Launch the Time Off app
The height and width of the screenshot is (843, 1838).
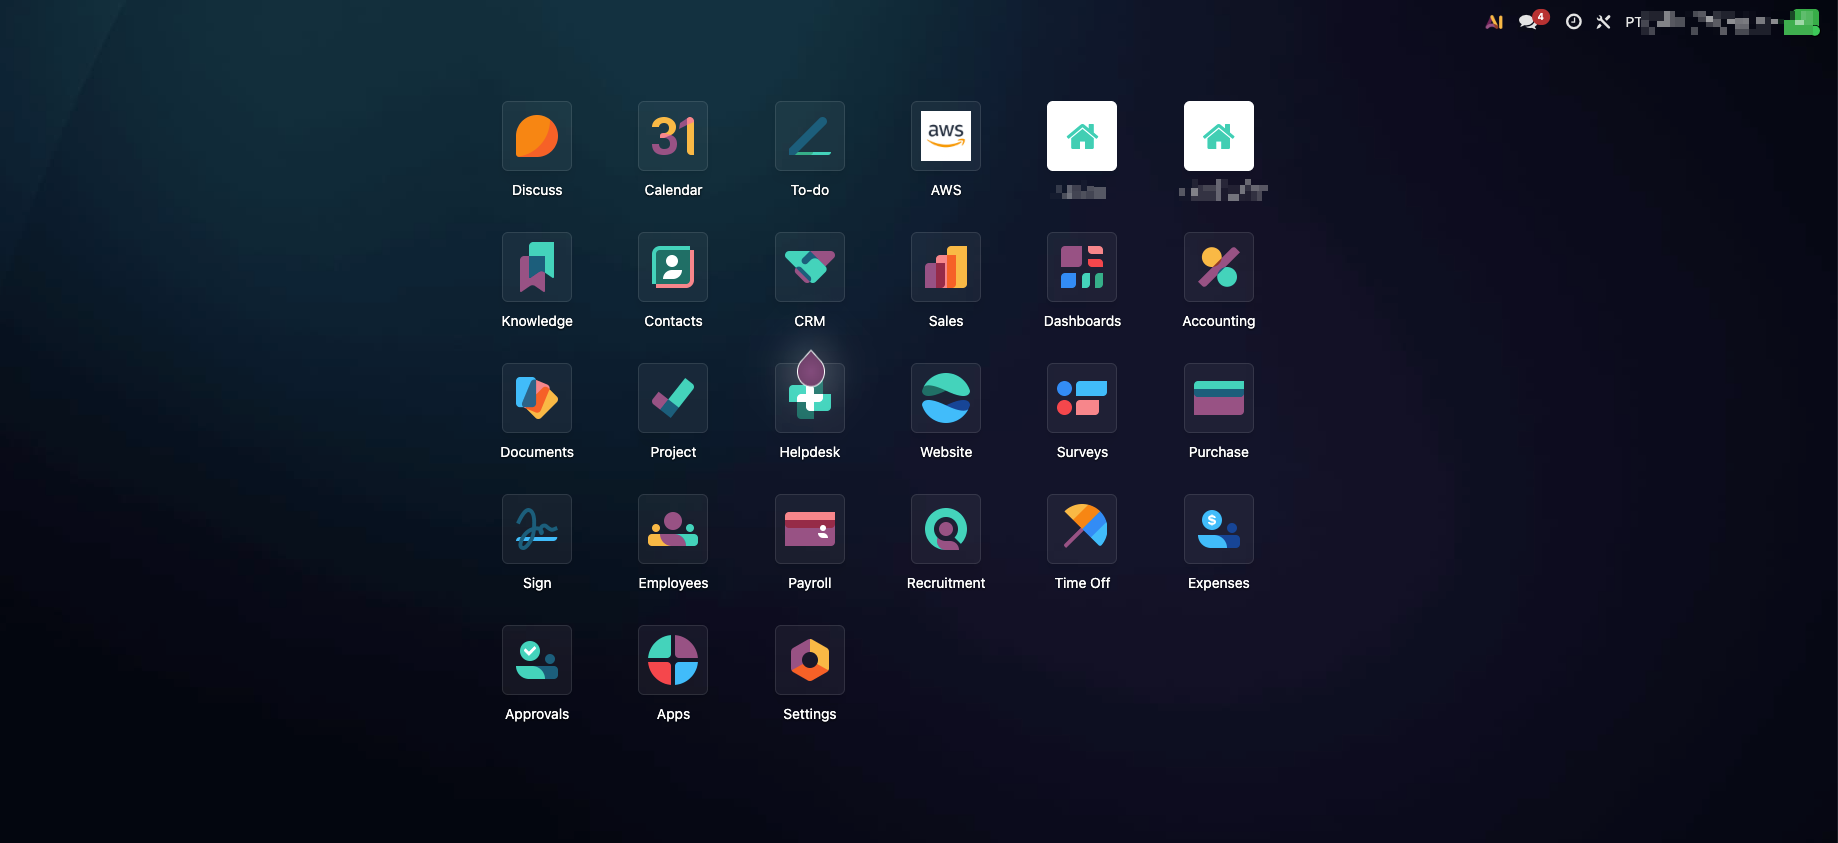click(1082, 529)
